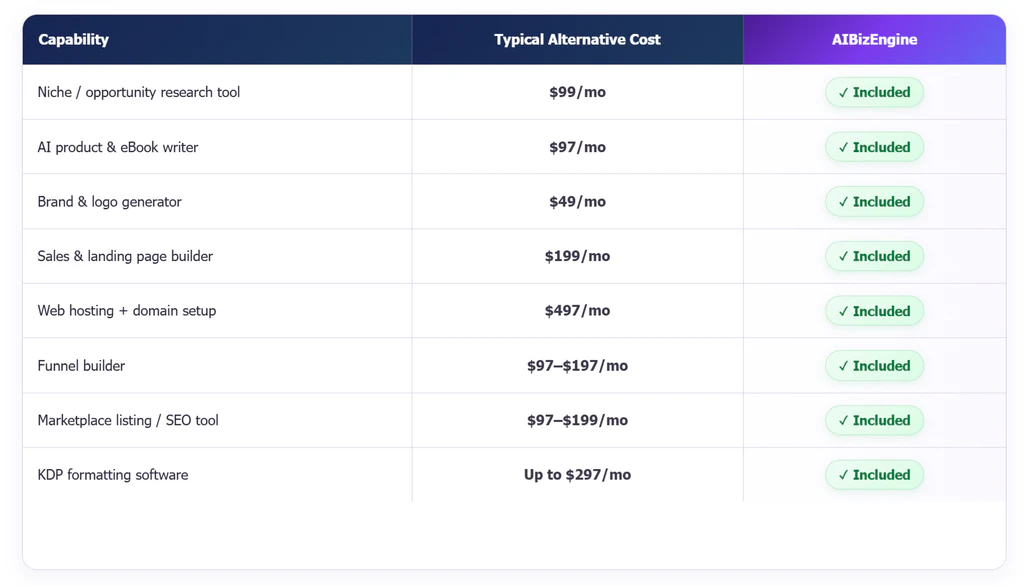Click the $99/mo price cell
The width and height of the screenshot is (1024, 586).
tap(577, 92)
